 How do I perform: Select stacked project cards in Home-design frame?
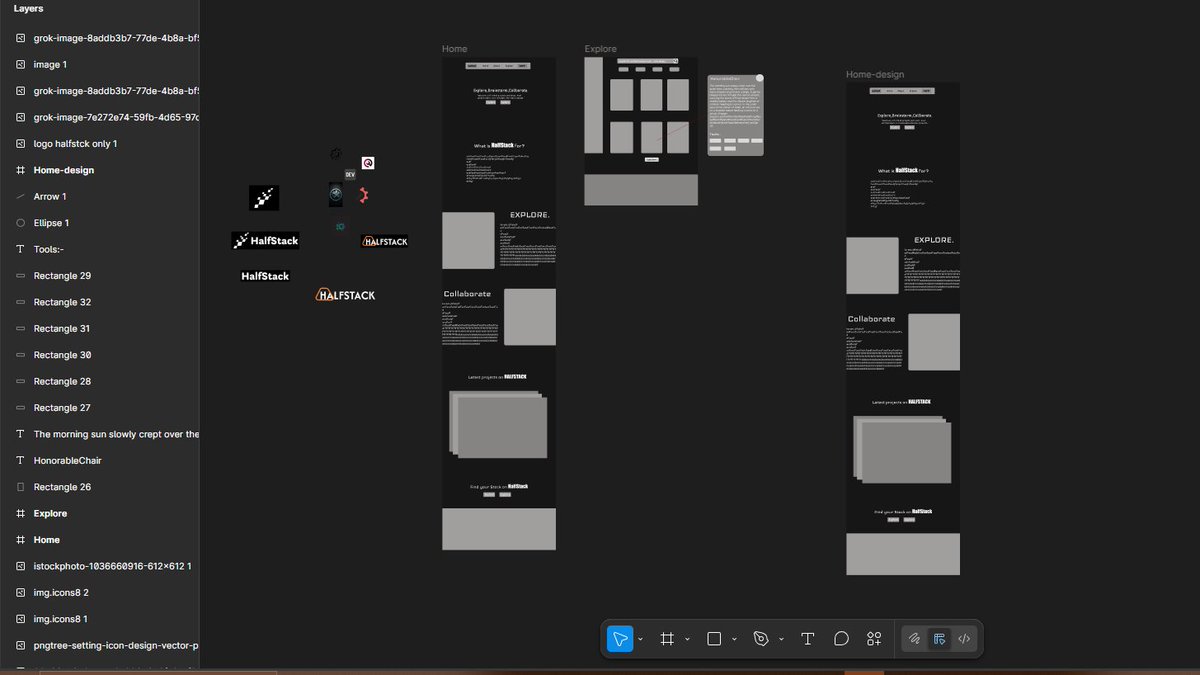pos(902,449)
